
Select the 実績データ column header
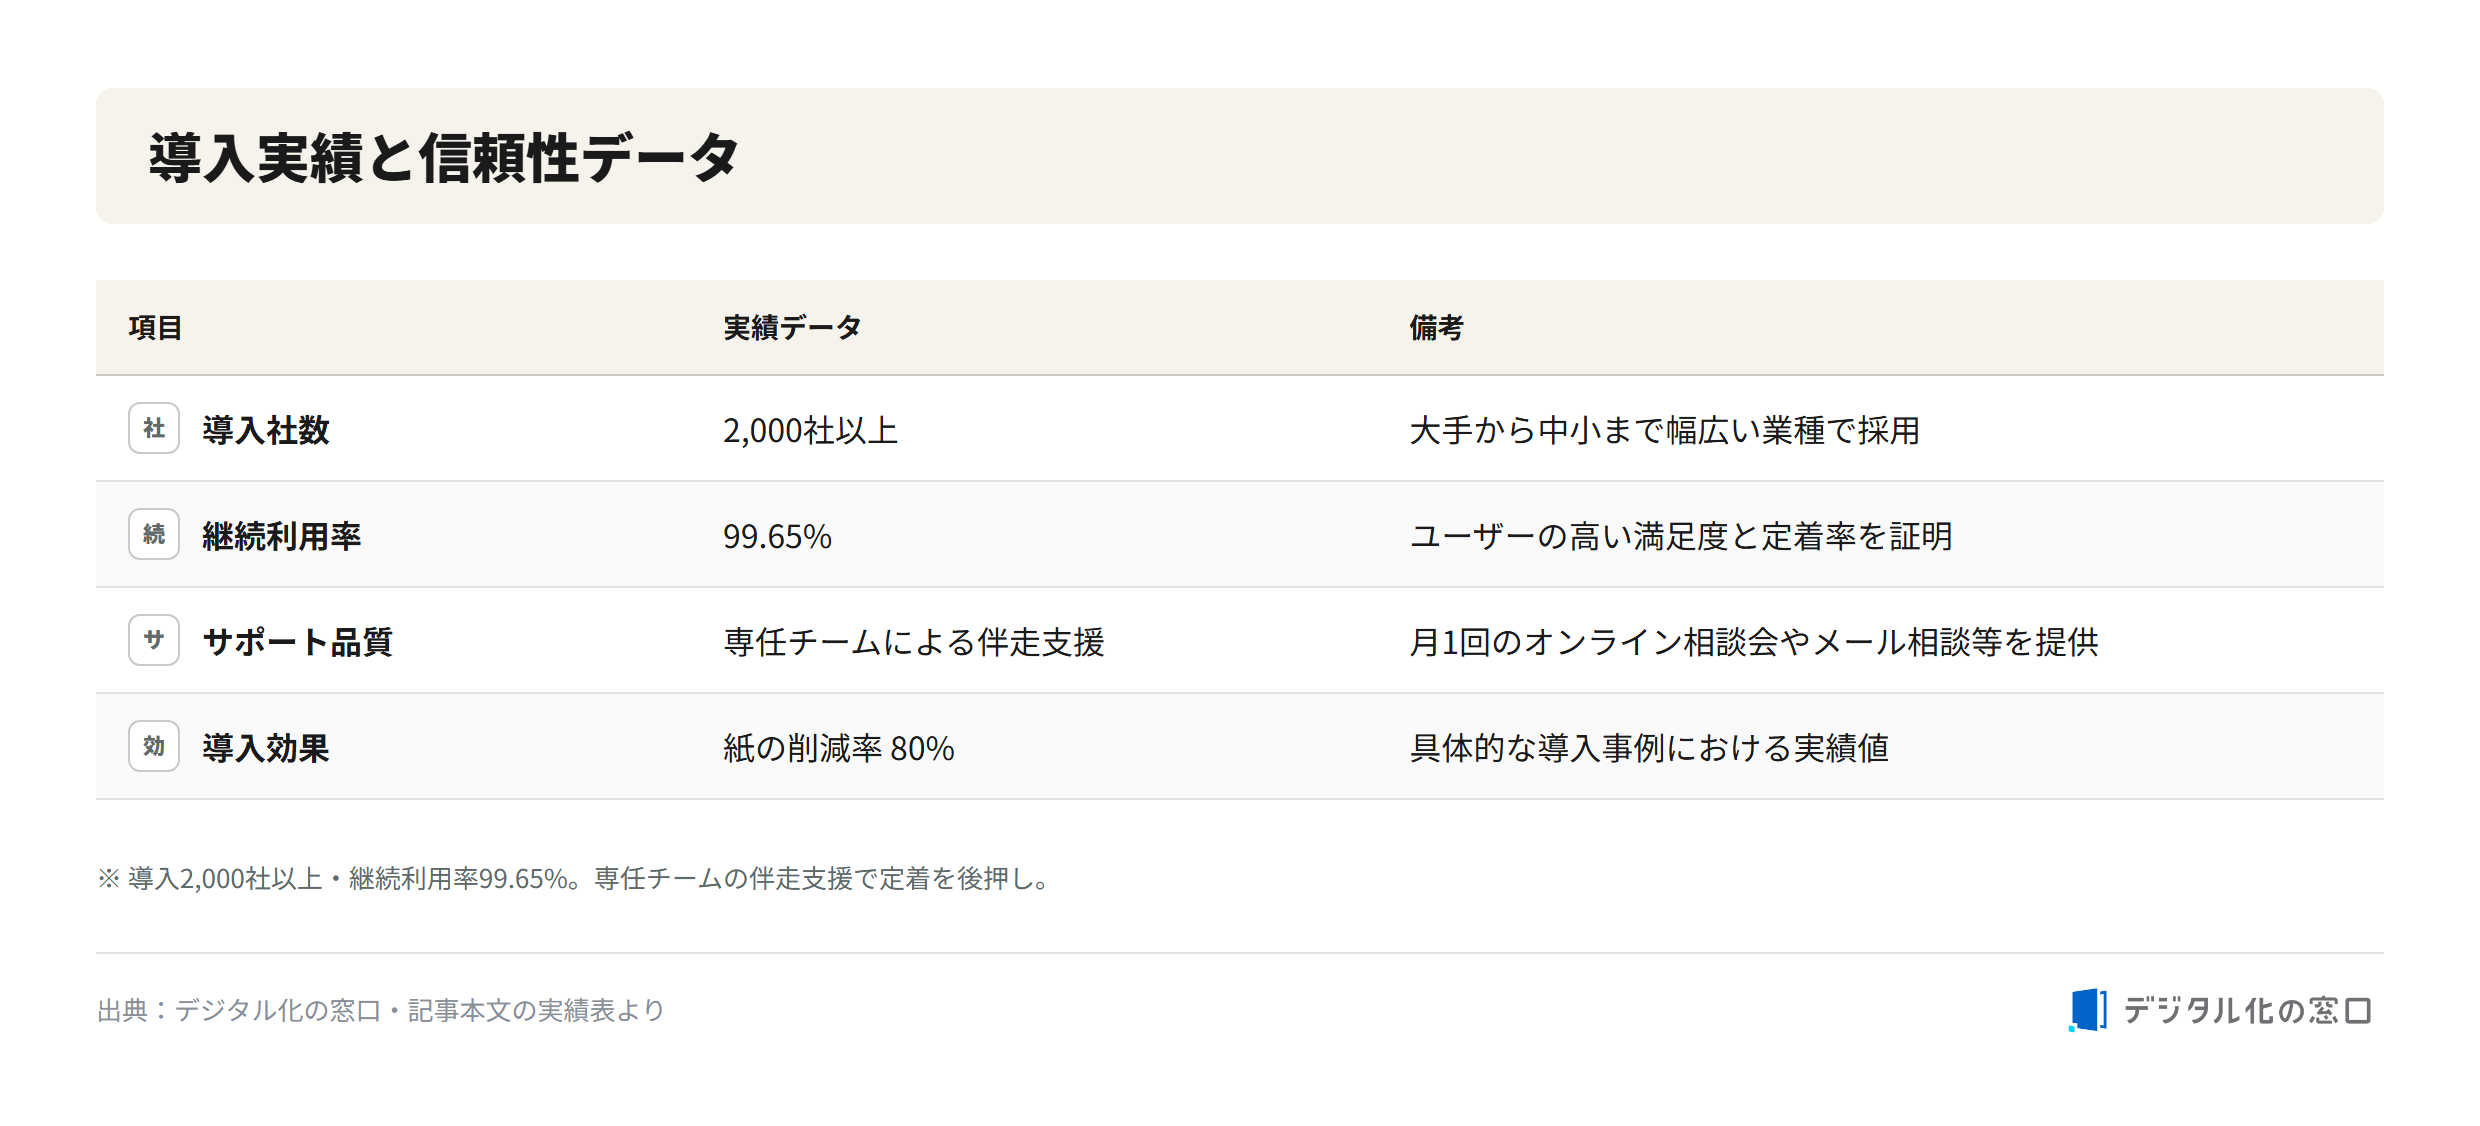(792, 328)
